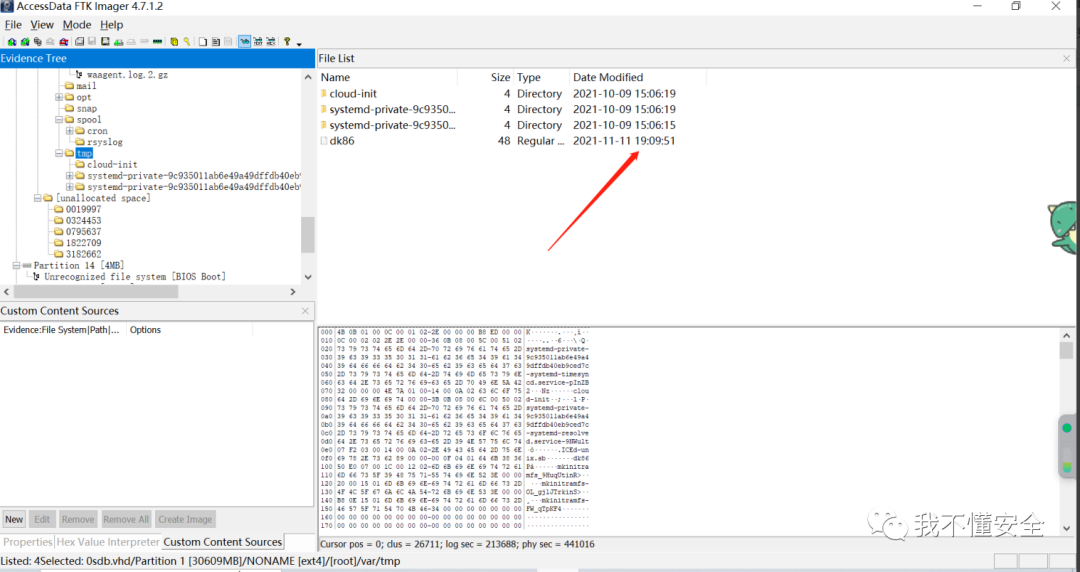Close the File List pane

tap(1066, 59)
